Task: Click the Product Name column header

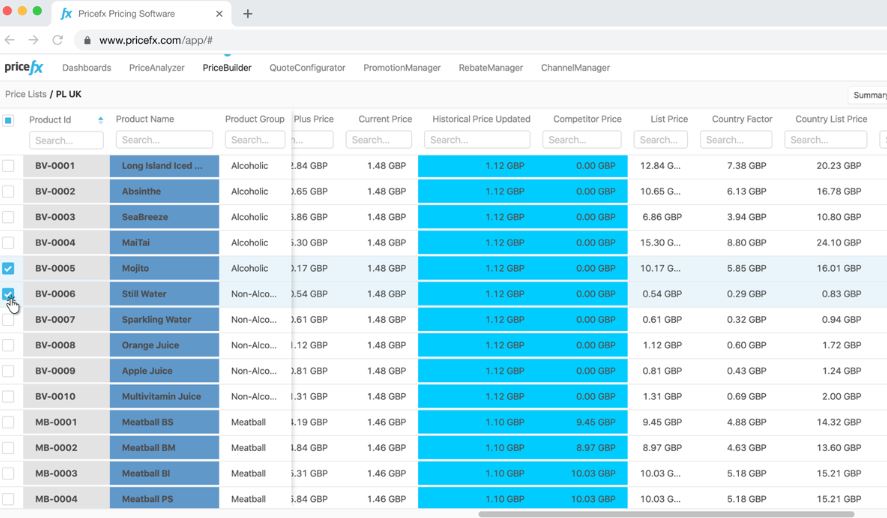Action: (x=145, y=119)
